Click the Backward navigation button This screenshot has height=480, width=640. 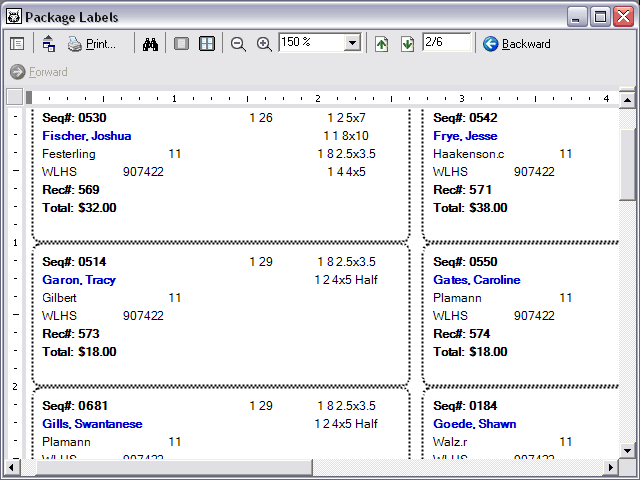(x=516, y=44)
